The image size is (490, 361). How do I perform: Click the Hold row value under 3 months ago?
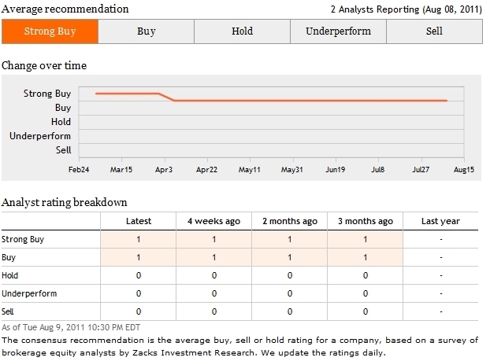coord(365,276)
